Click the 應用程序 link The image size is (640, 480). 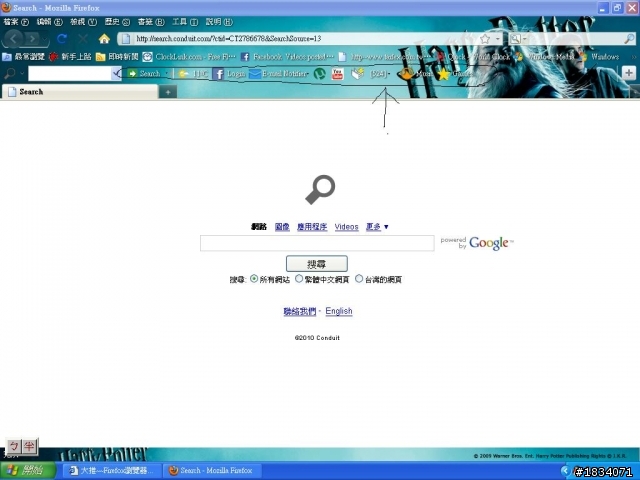(312, 227)
